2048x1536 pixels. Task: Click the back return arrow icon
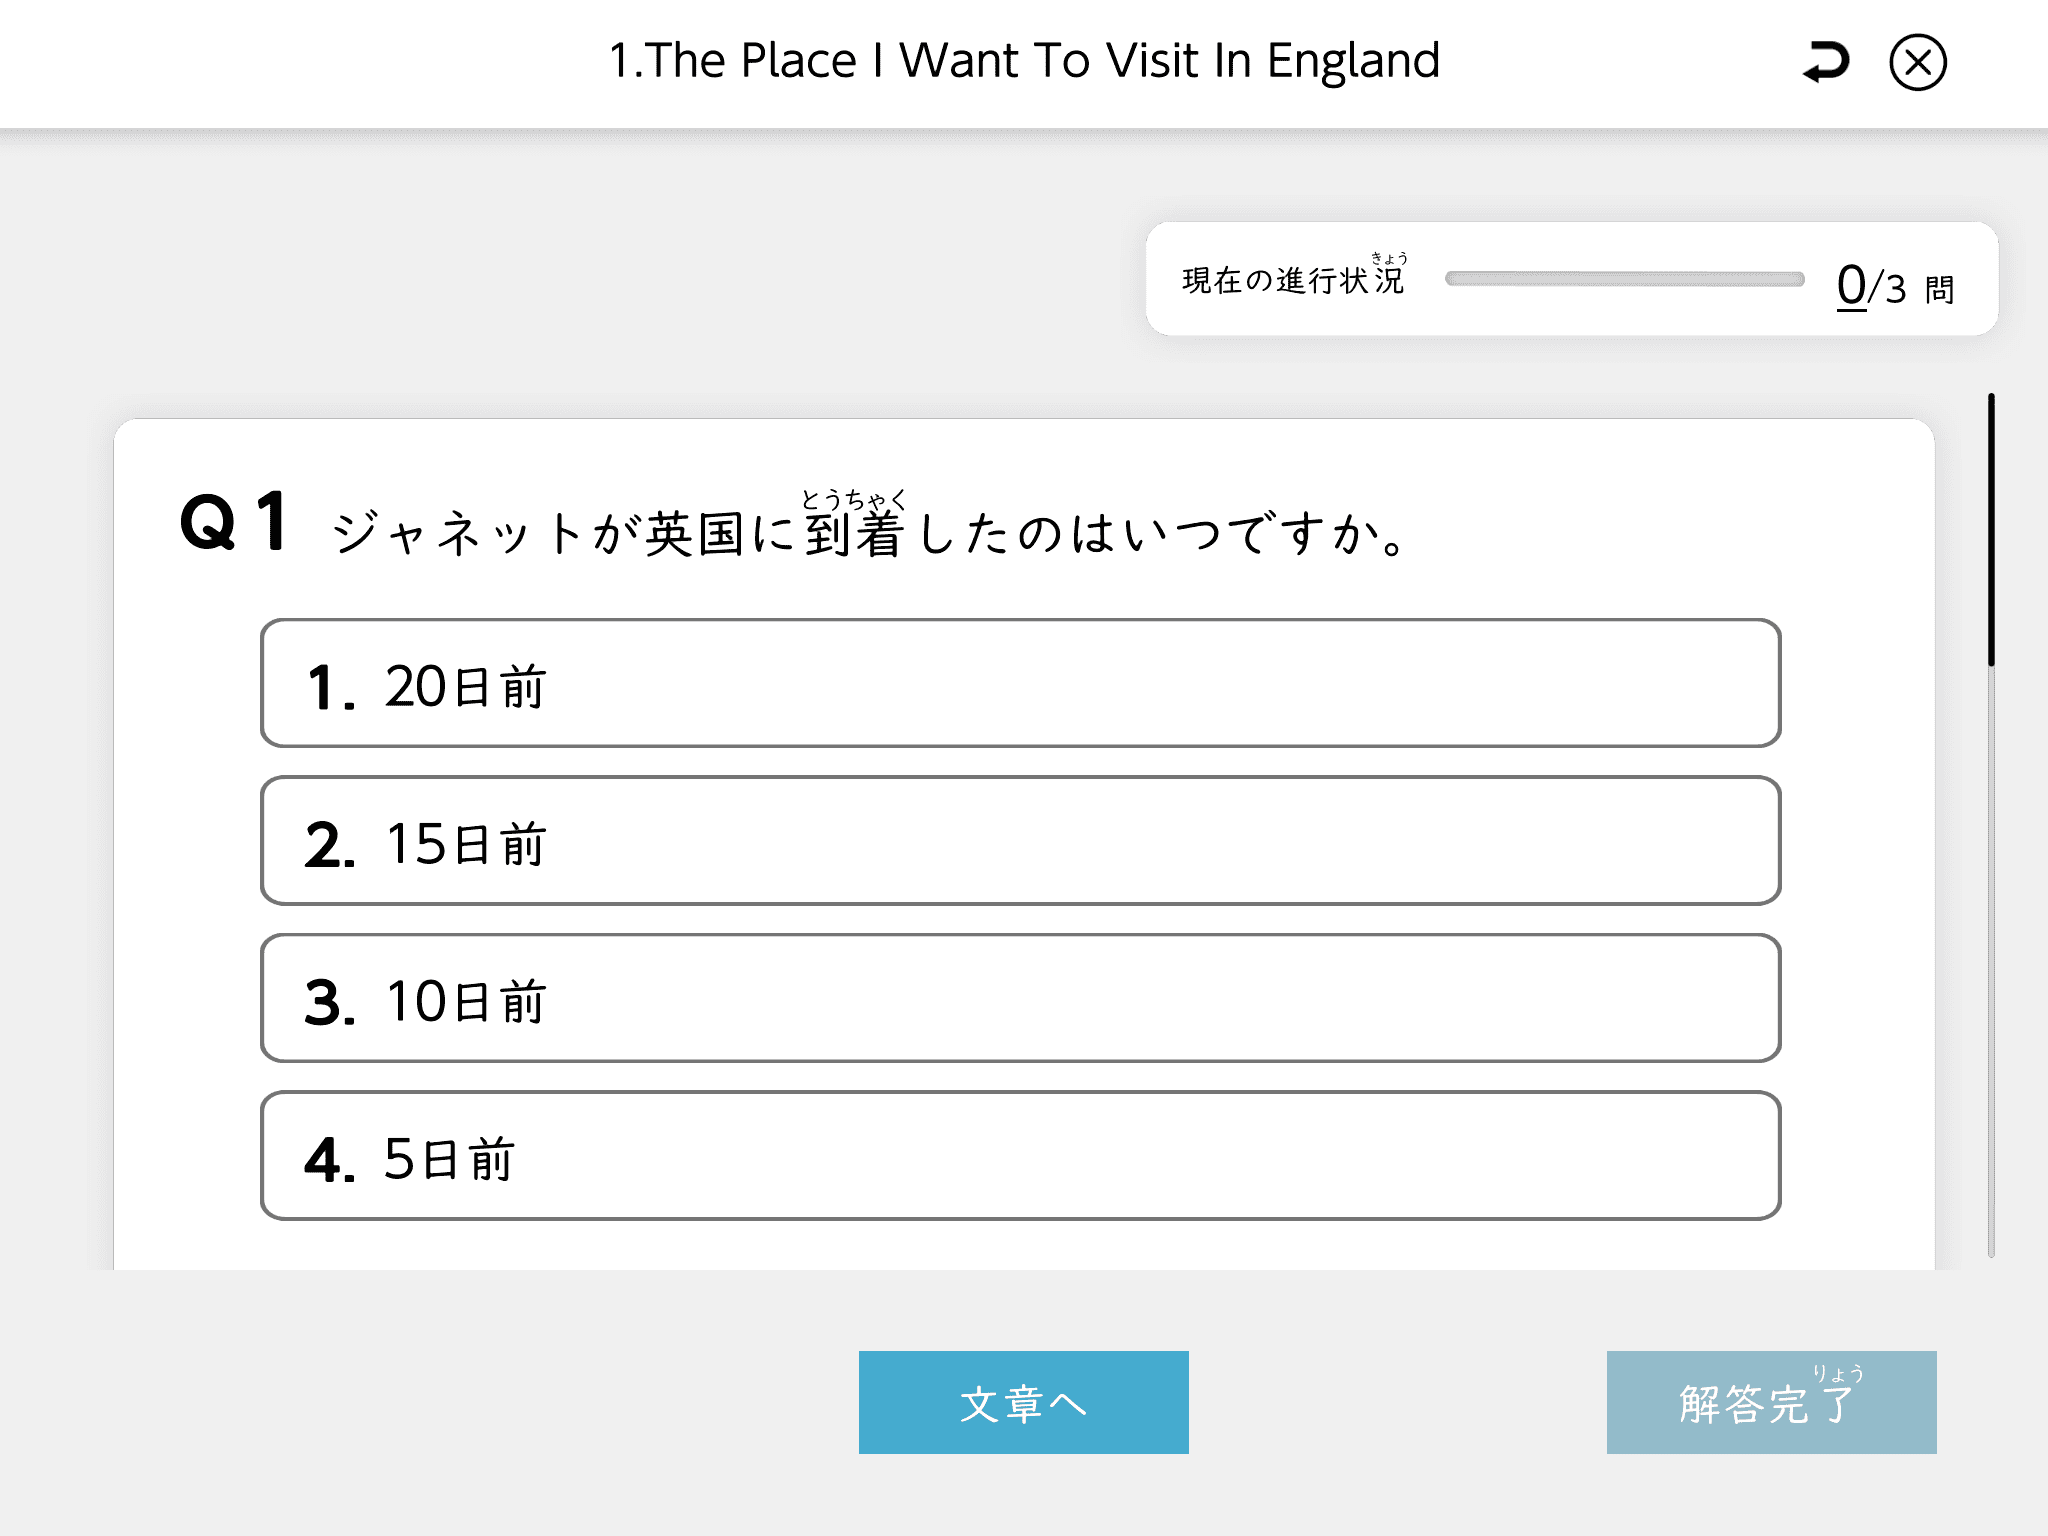1826,62
